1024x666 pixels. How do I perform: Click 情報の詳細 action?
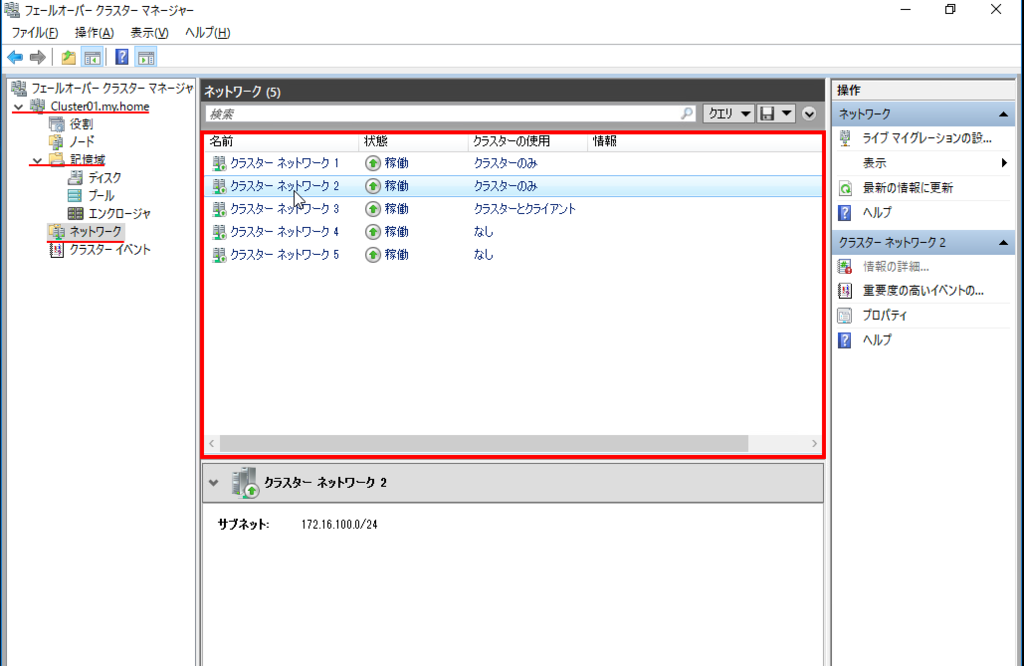895,266
